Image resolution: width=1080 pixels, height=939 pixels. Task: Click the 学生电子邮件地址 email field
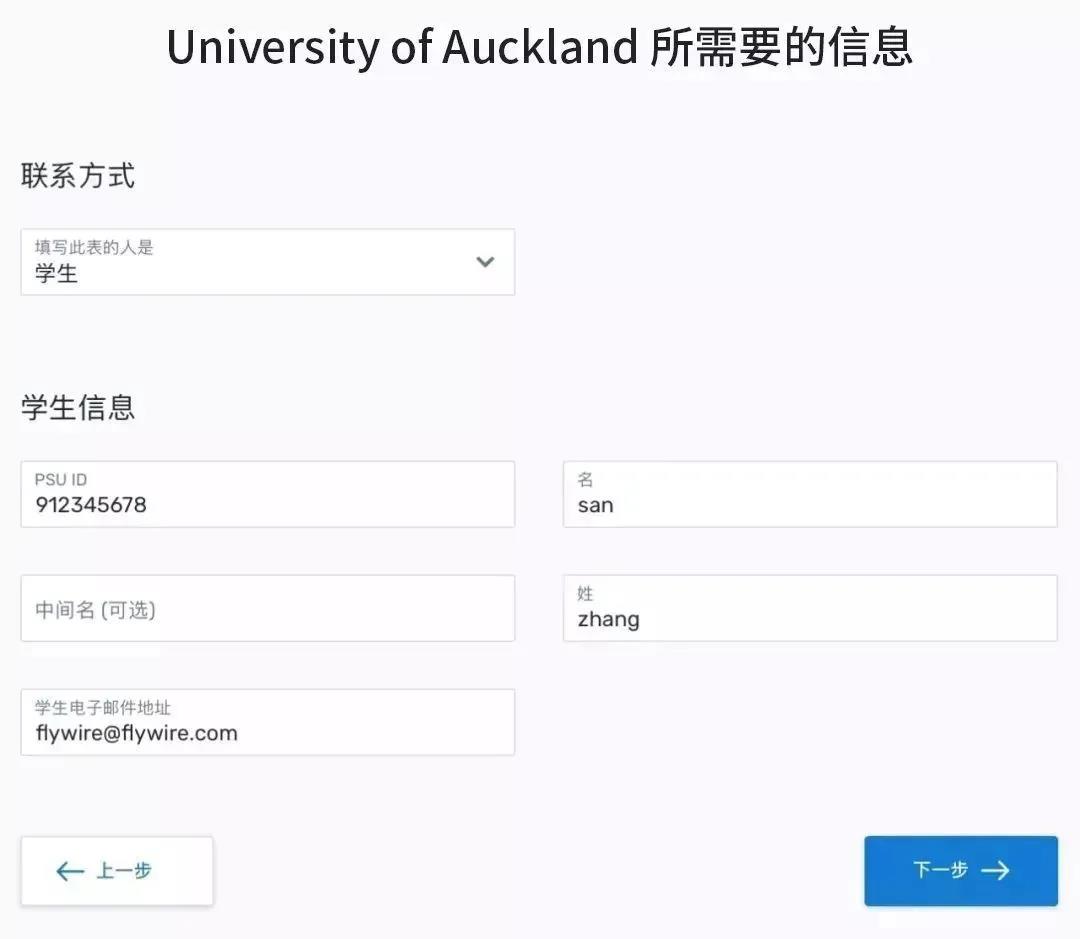click(x=268, y=722)
